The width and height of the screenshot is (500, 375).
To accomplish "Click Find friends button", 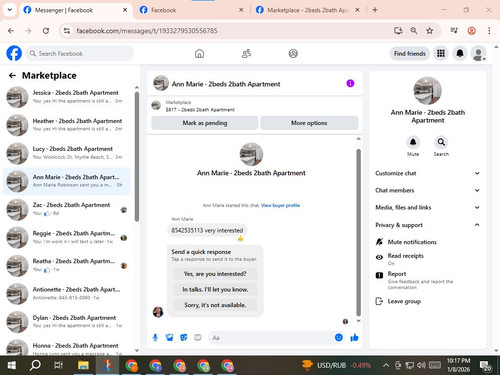I will point(410,53).
